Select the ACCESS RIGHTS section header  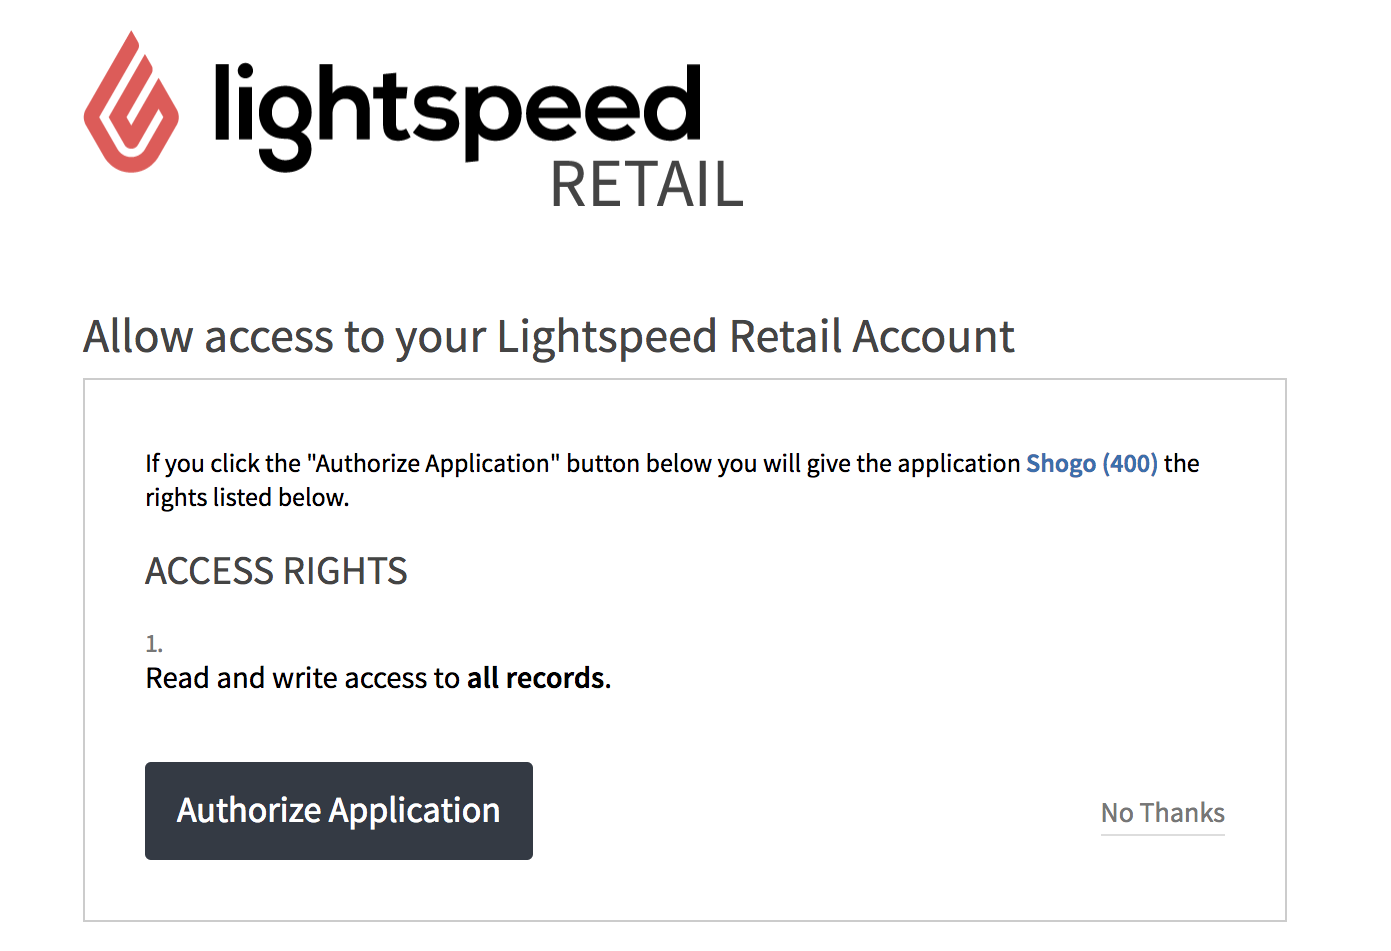tap(276, 571)
